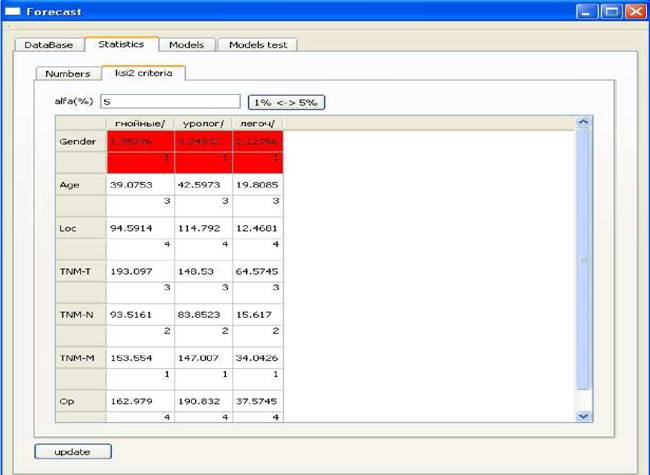Select the ksi2 criteria sub-tab
This screenshot has height=475, width=650.
[143, 73]
